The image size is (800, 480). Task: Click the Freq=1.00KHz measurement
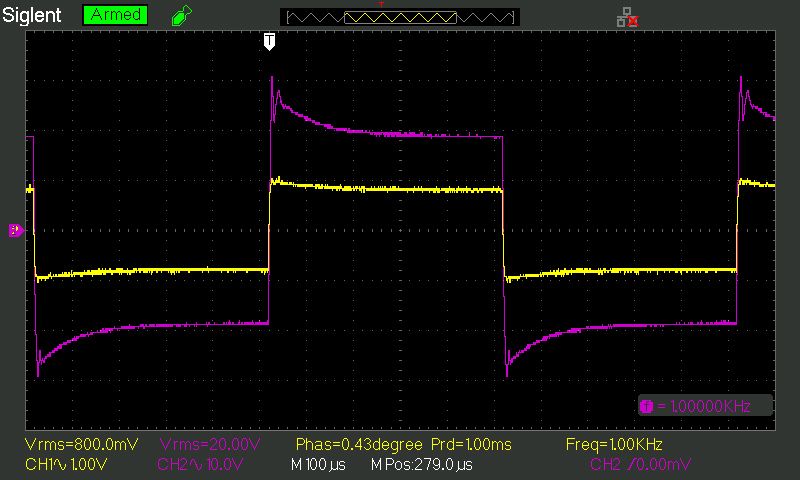click(x=614, y=444)
